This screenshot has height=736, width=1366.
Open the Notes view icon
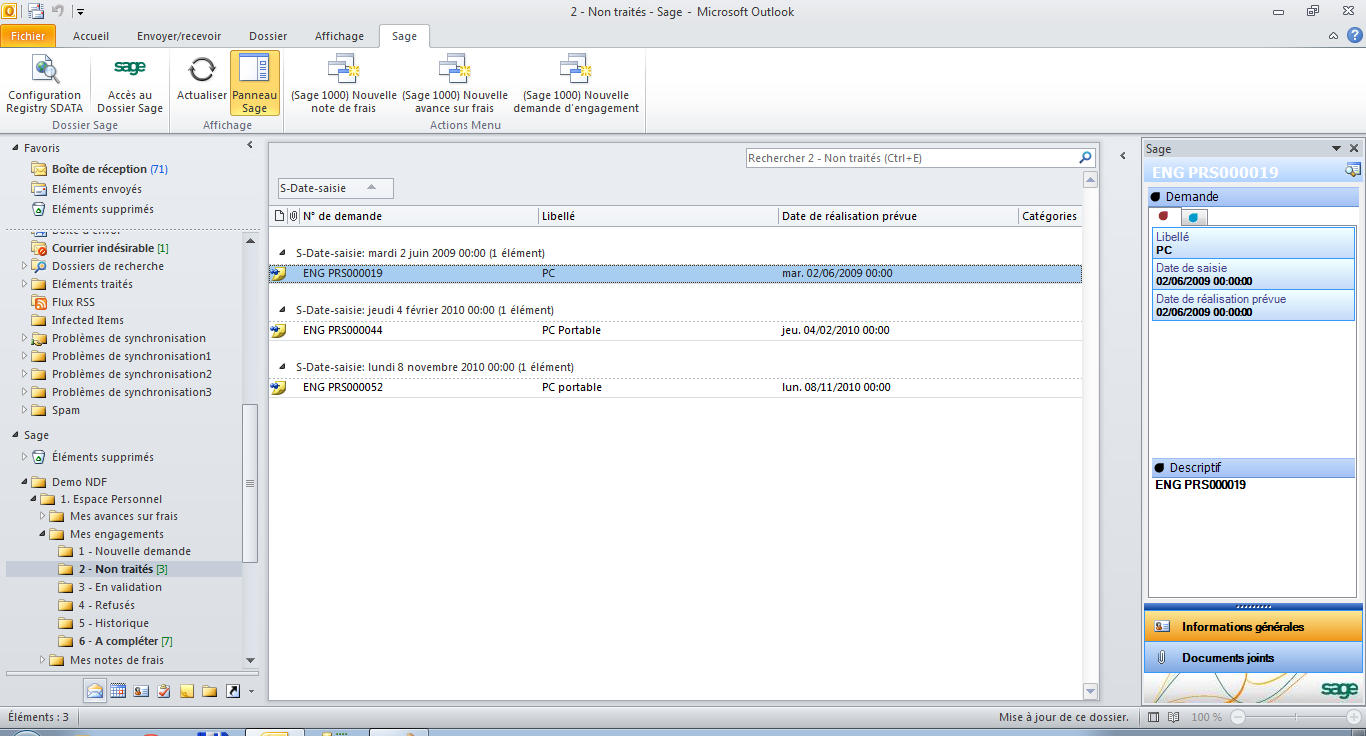tap(187, 690)
